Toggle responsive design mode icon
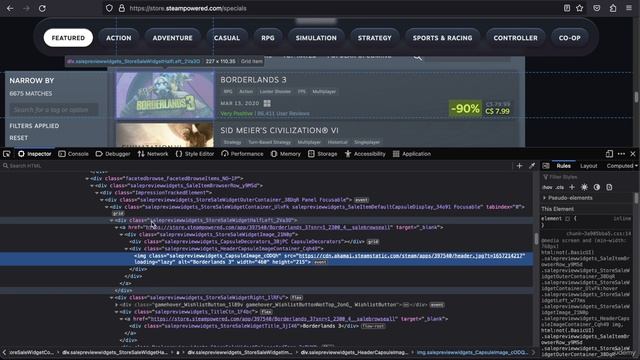Screen dimensions: 640x360 (609, 154)
